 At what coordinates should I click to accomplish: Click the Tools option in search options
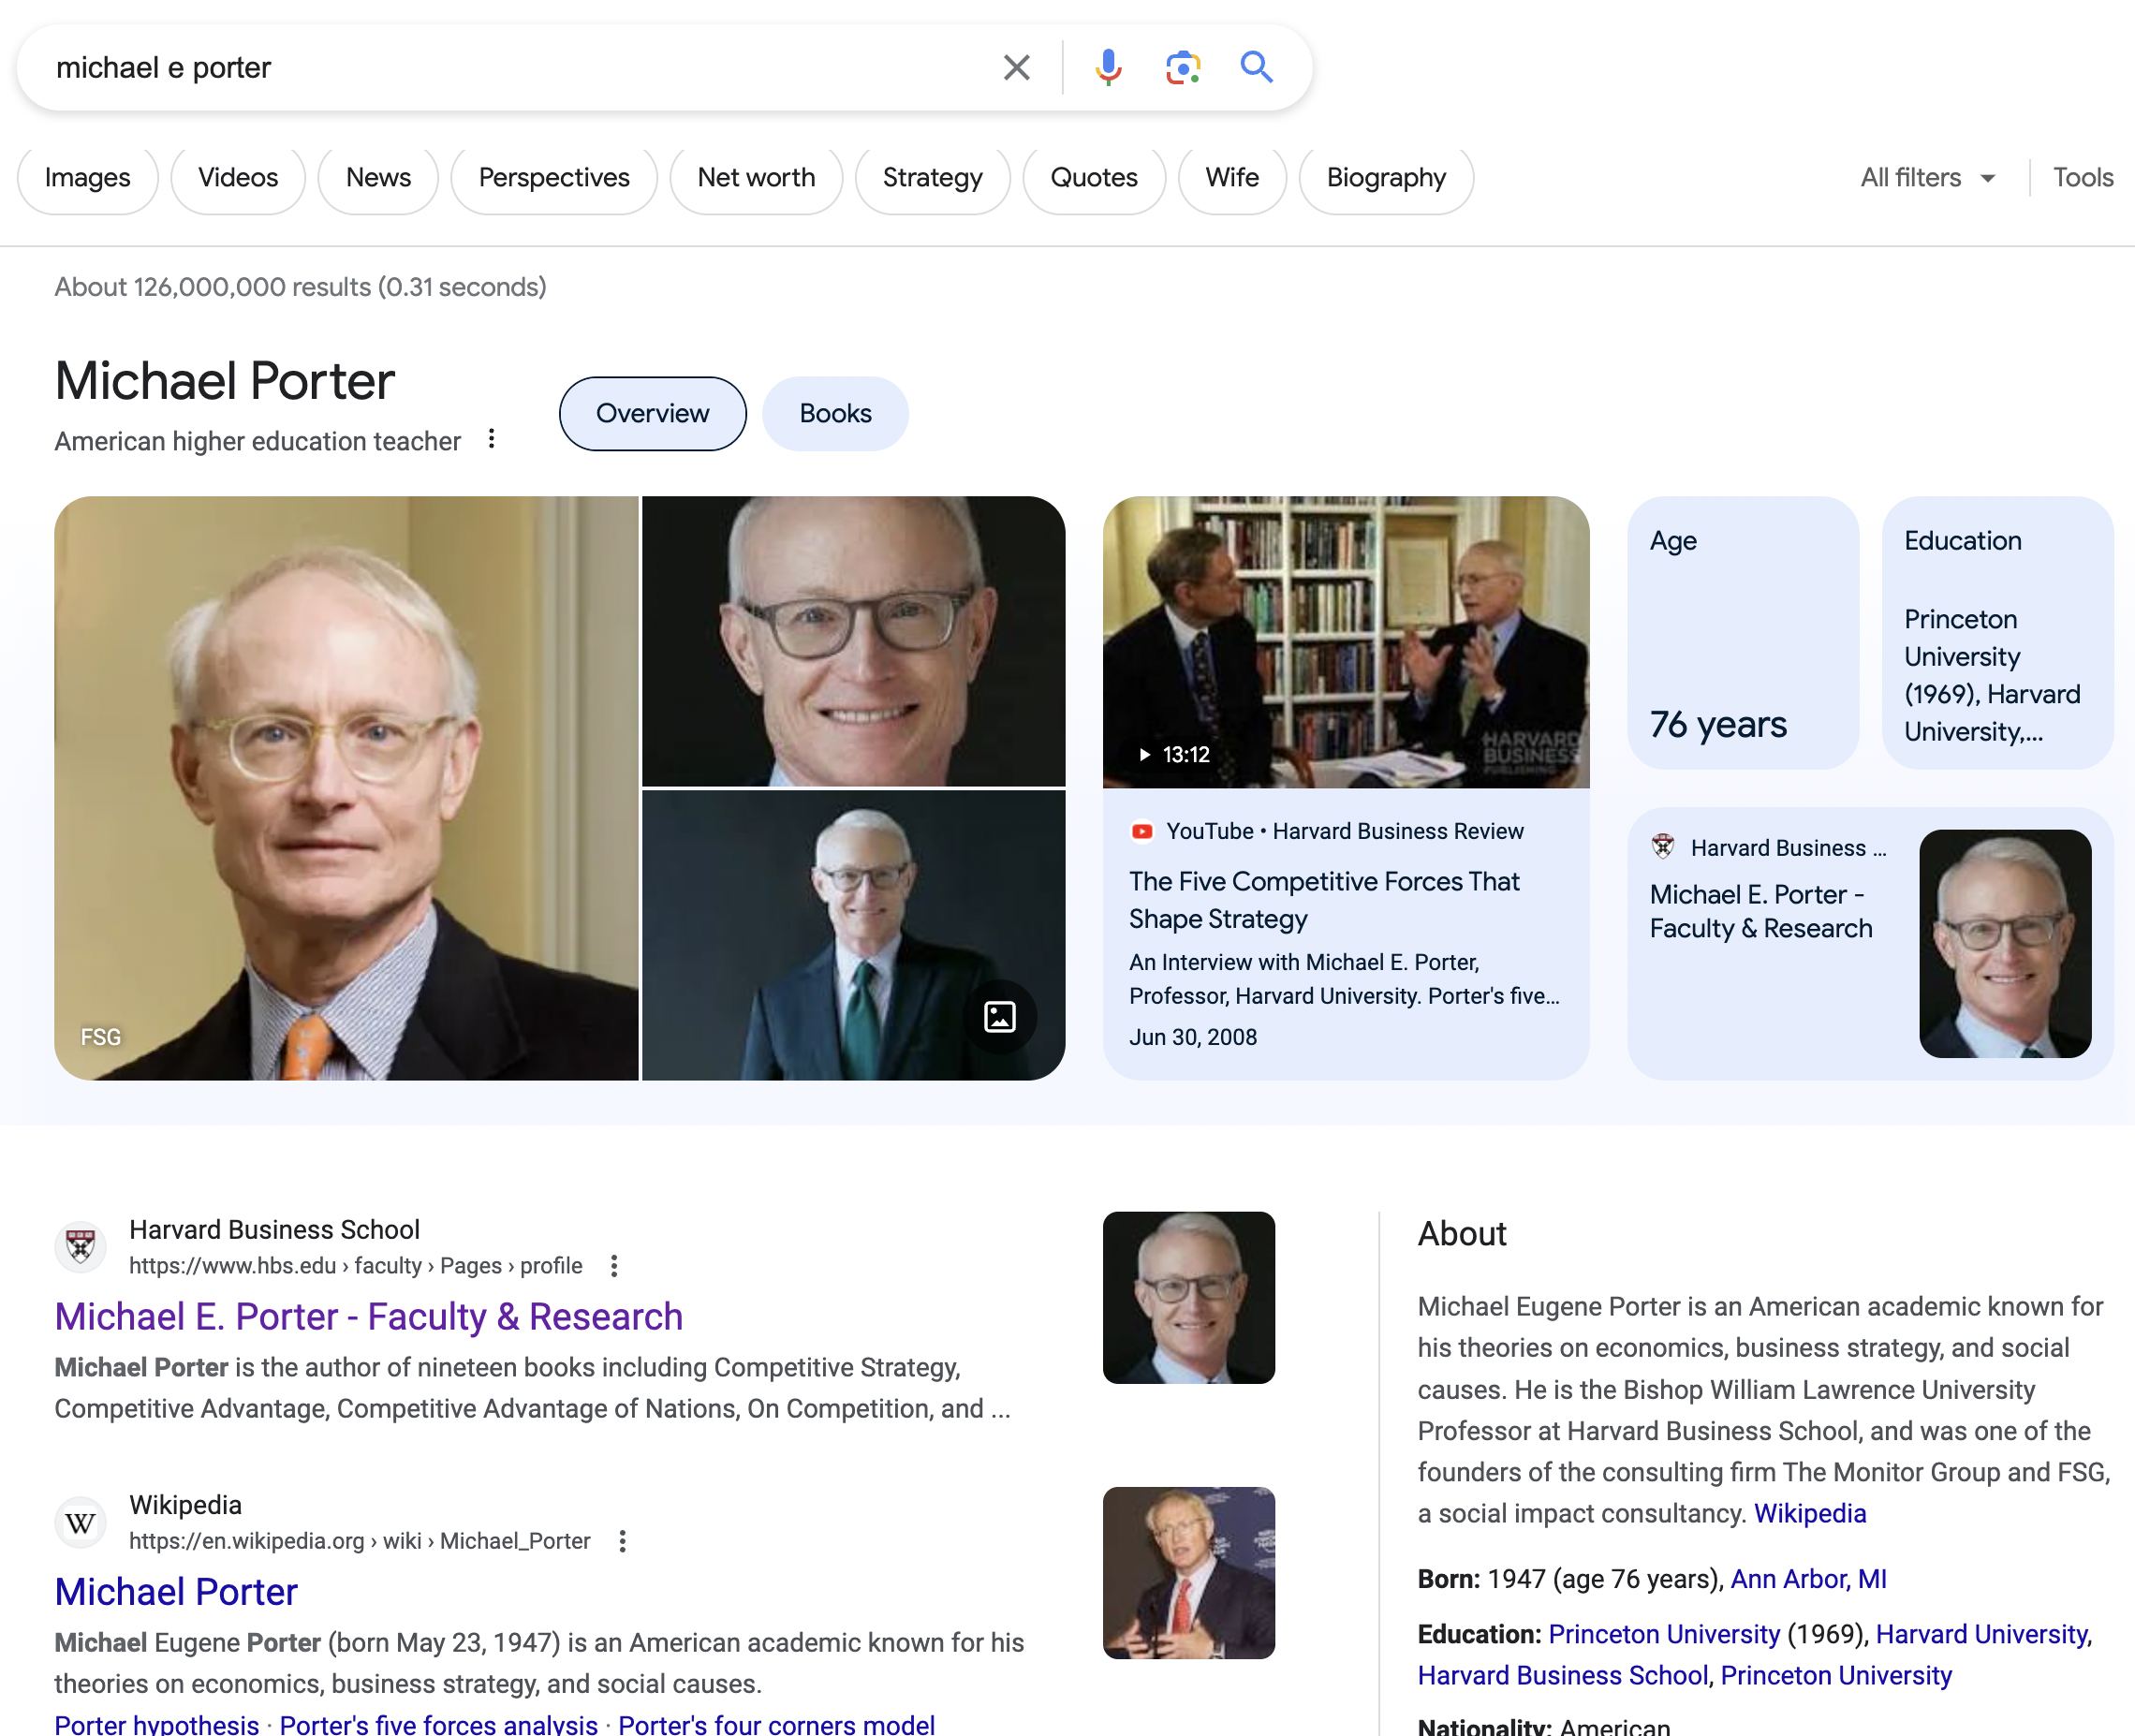click(2083, 175)
